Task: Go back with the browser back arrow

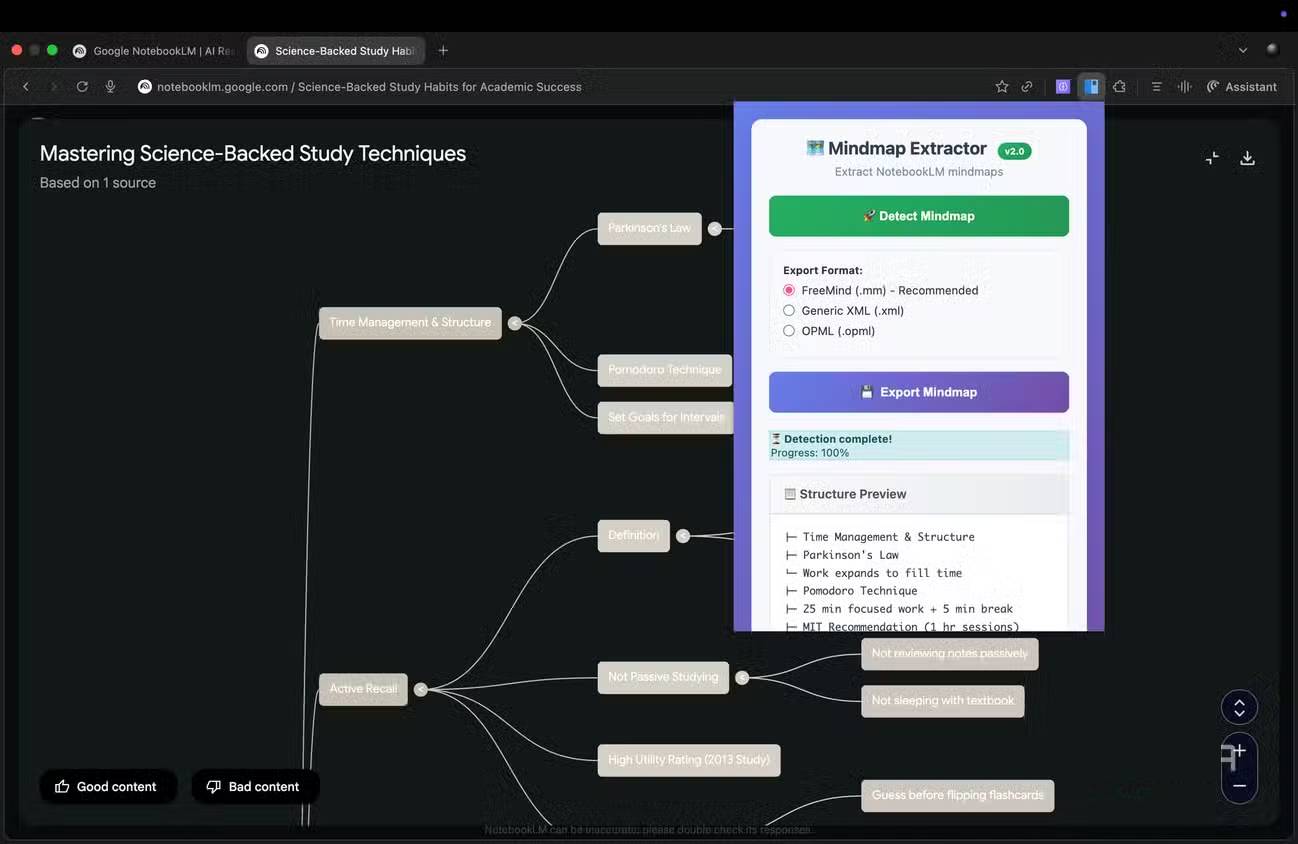Action: (26, 87)
